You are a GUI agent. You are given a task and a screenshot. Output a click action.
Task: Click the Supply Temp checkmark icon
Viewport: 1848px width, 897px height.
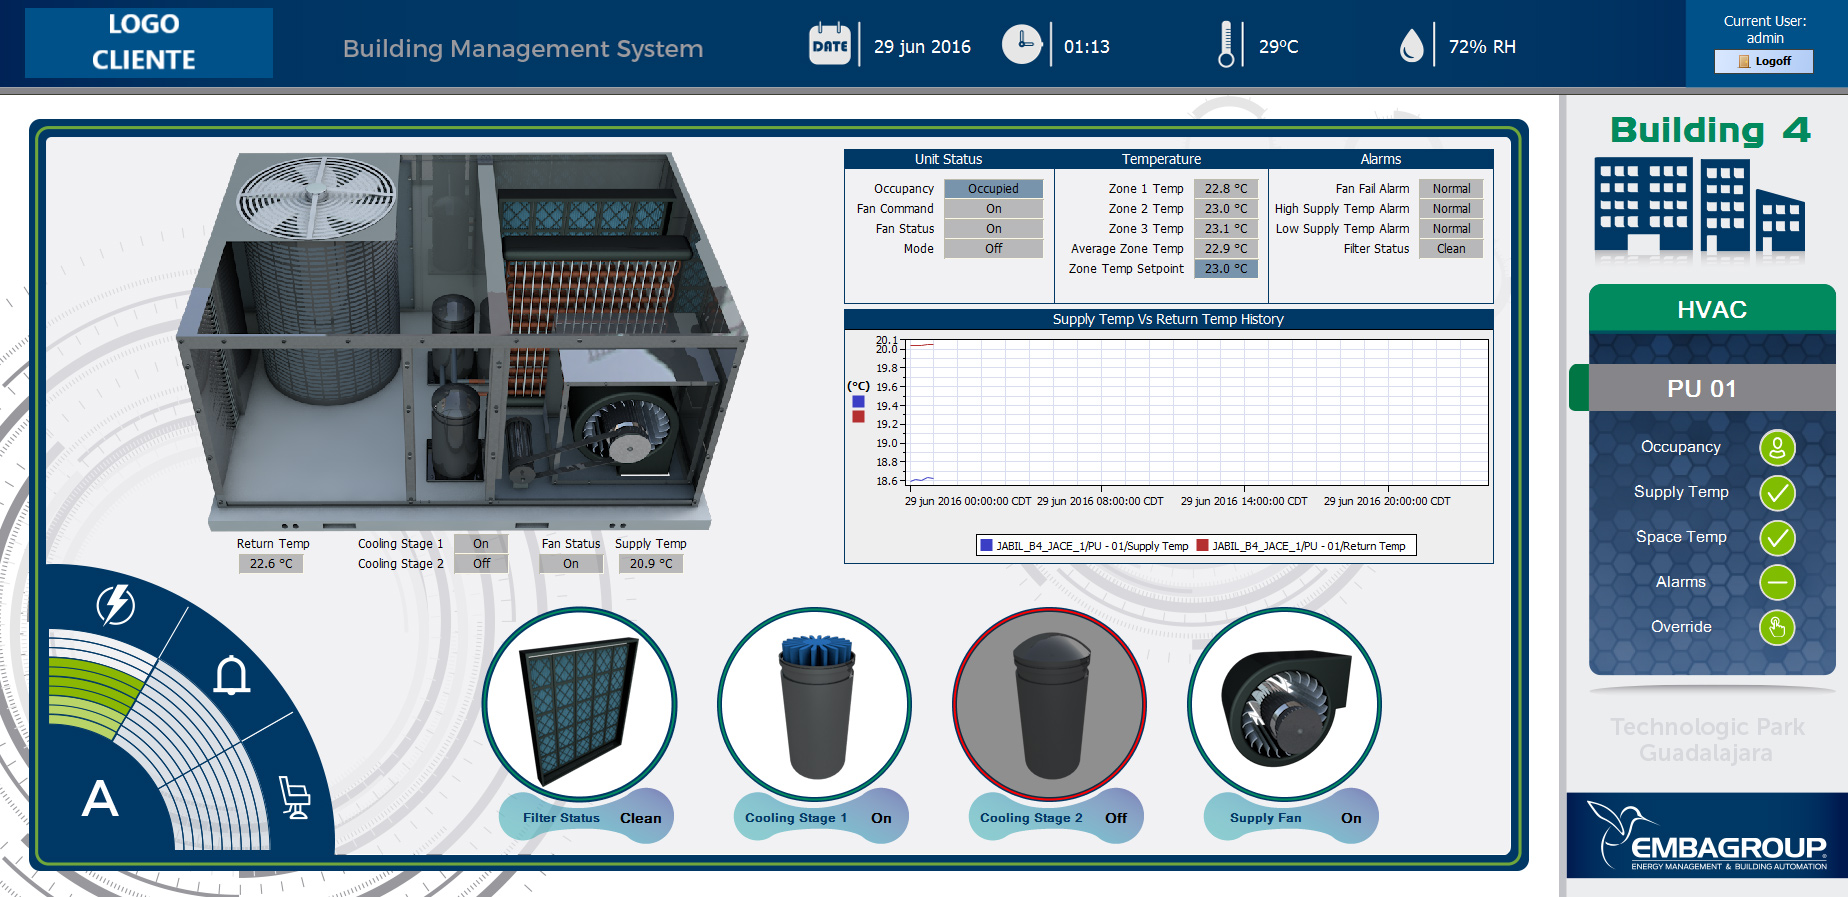[x=1777, y=493]
